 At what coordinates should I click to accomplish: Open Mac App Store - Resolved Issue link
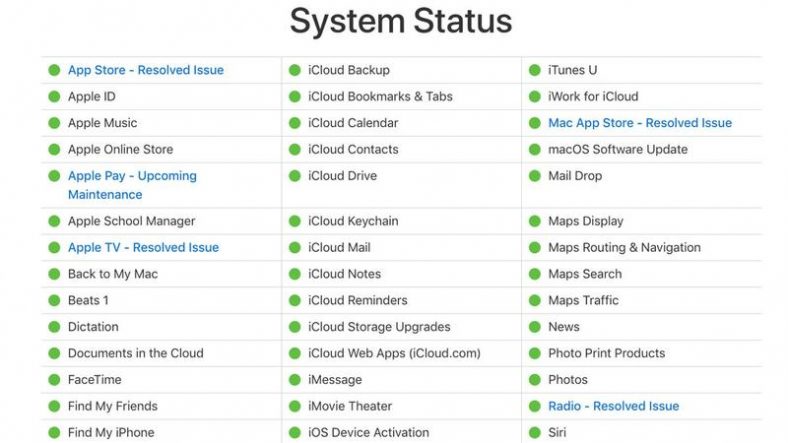pos(640,123)
